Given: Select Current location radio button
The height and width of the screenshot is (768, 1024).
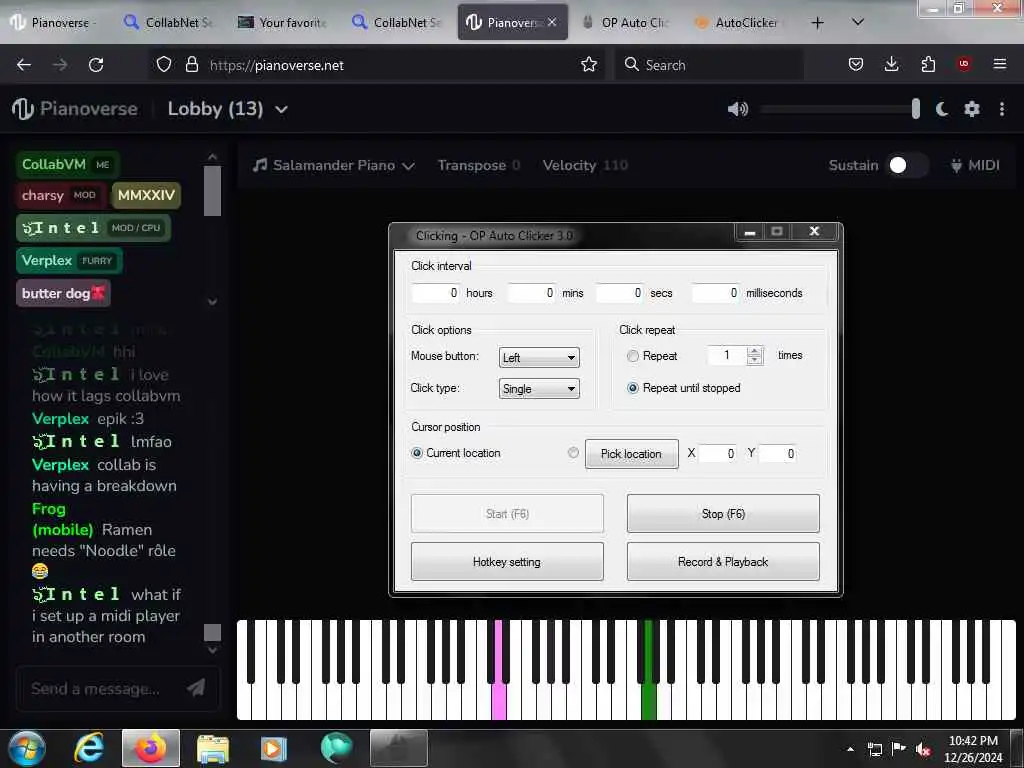Looking at the screenshot, I should [x=417, y=453].
